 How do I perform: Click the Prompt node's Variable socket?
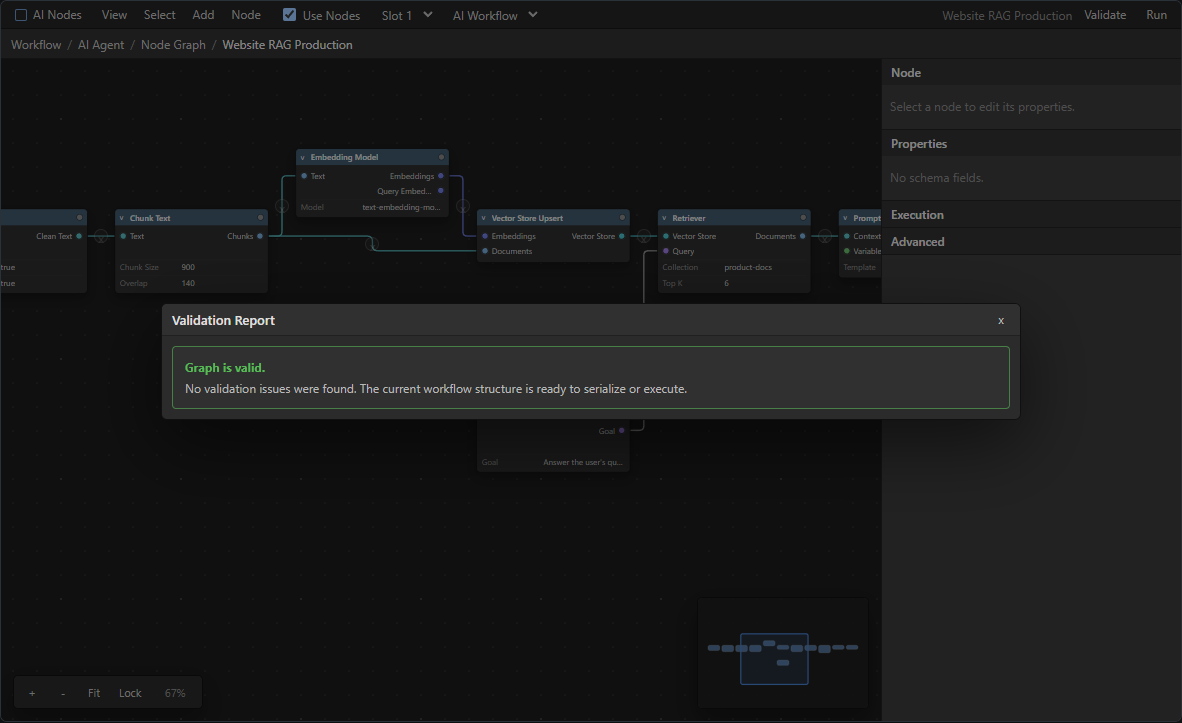click(847, 251)
